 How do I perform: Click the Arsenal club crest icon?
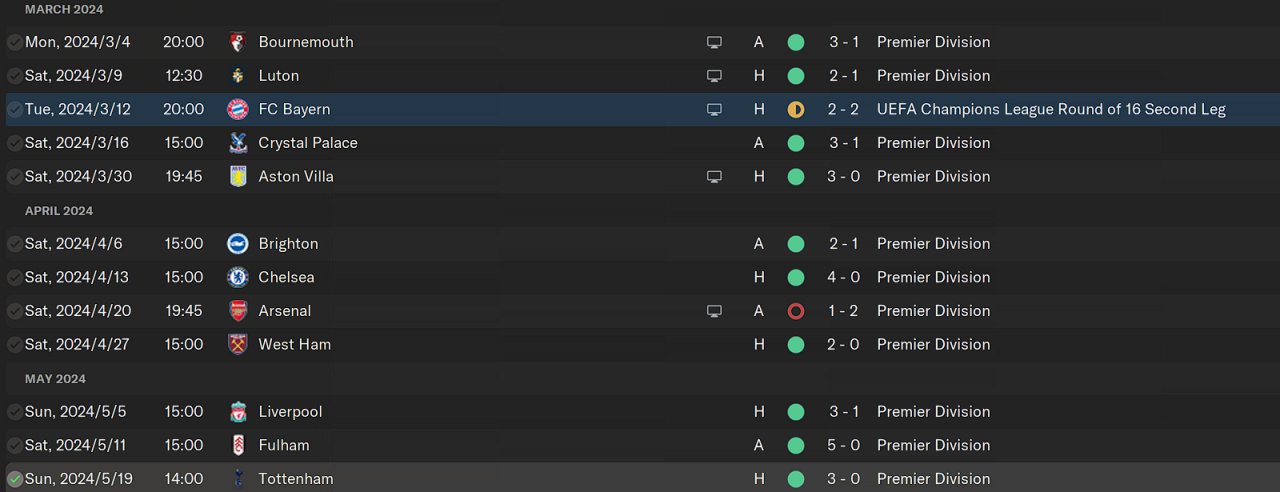[237, 311]
